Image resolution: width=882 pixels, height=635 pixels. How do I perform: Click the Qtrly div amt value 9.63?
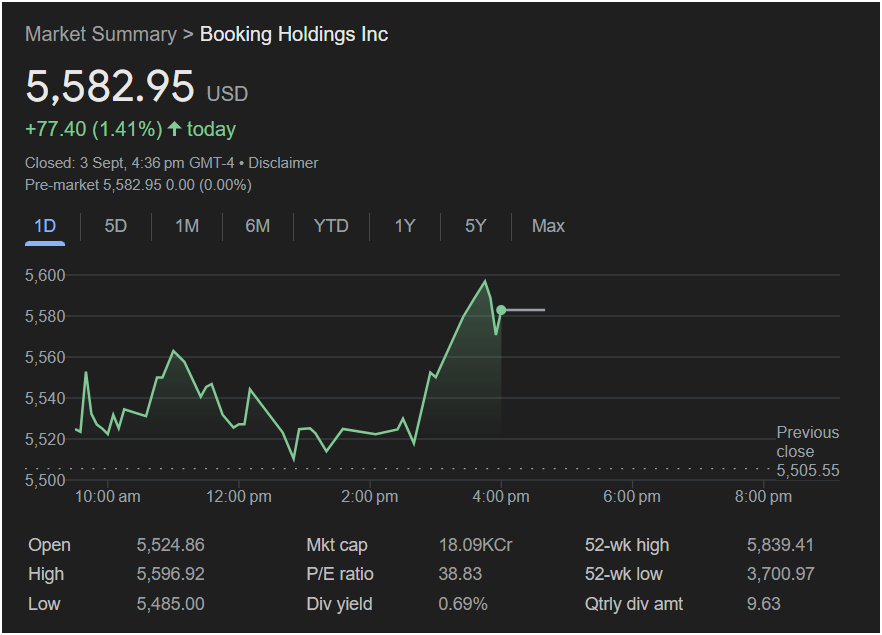point(763,604)
